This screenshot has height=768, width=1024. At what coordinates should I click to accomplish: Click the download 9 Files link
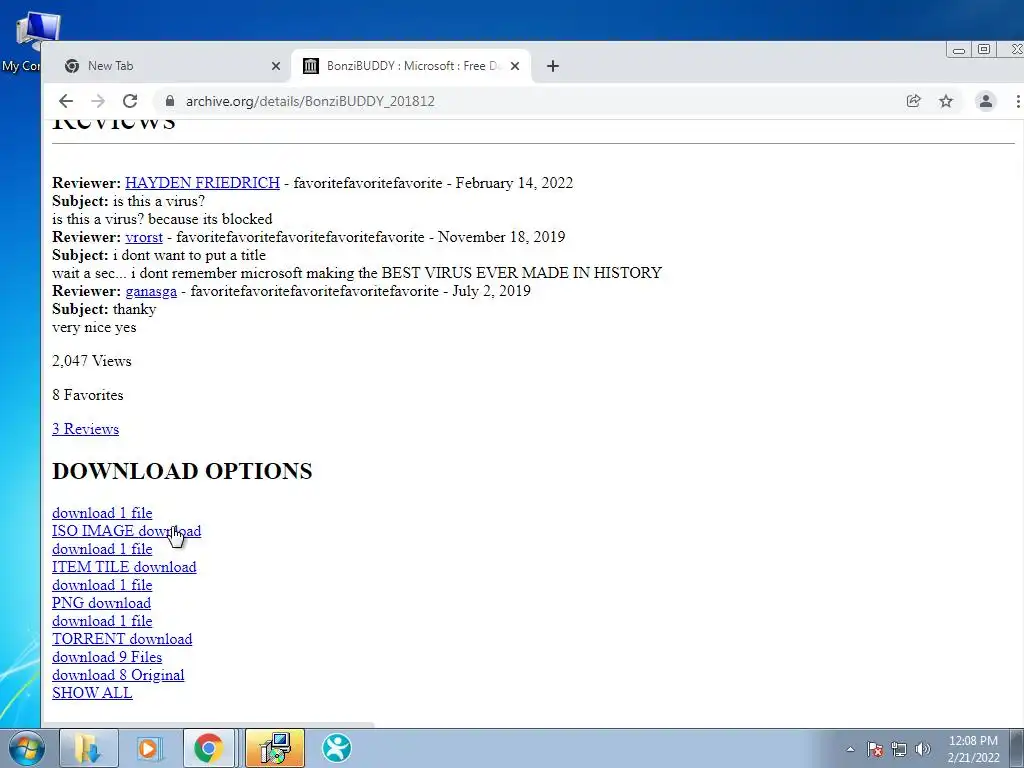pos(107,657)
